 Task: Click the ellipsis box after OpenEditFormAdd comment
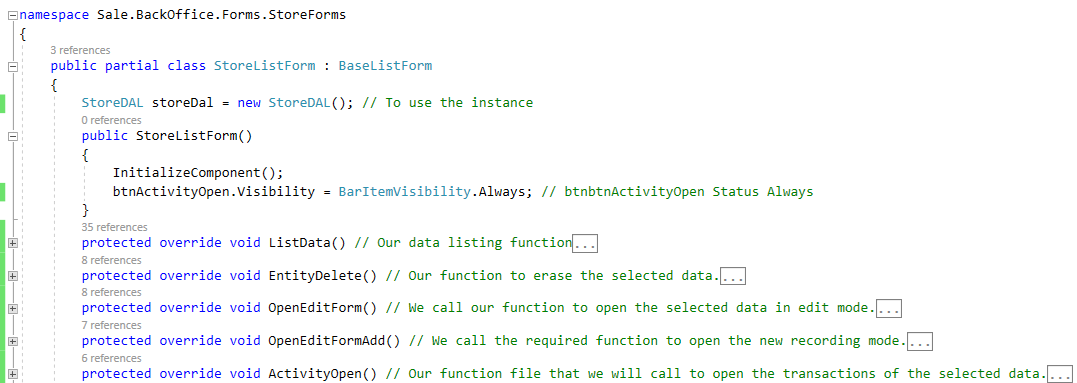click(920, 341)
